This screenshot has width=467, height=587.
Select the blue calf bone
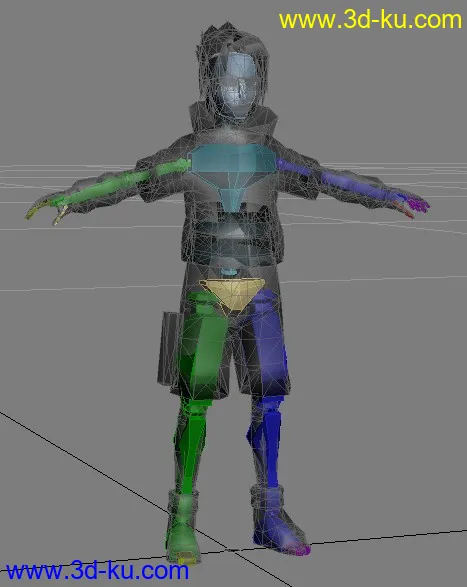tap(268, 442)
